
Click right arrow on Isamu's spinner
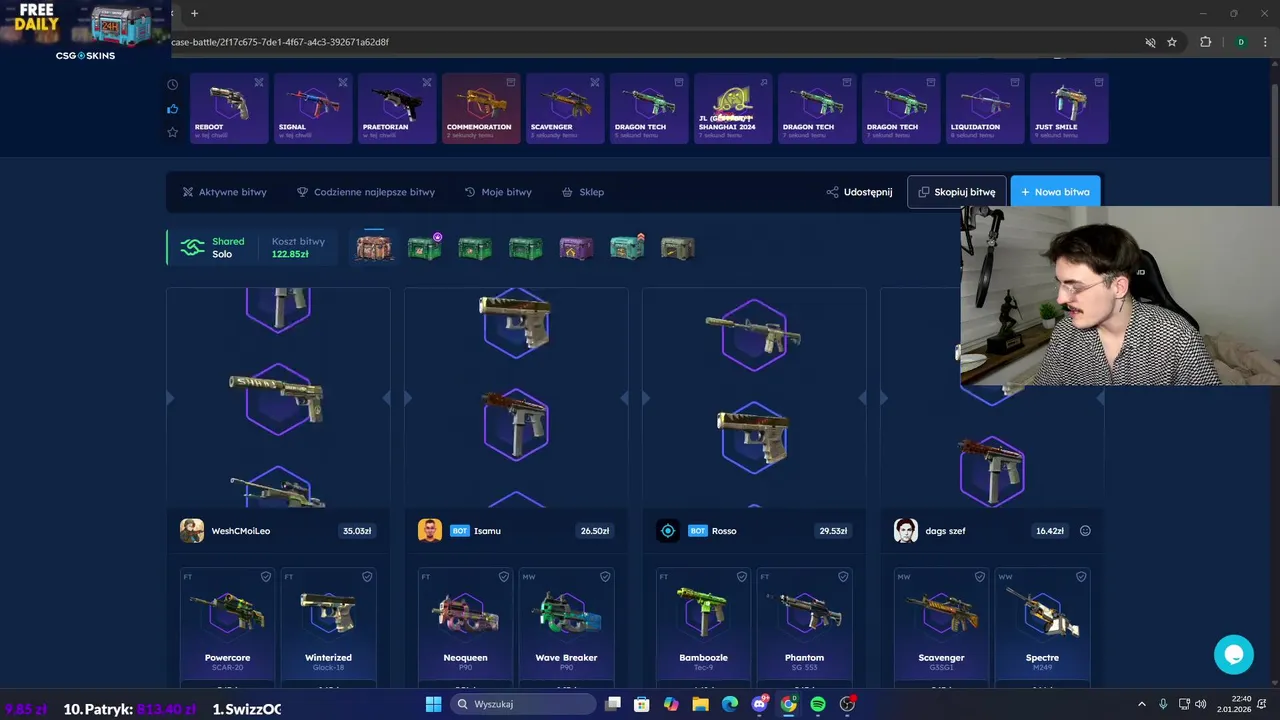624,398
